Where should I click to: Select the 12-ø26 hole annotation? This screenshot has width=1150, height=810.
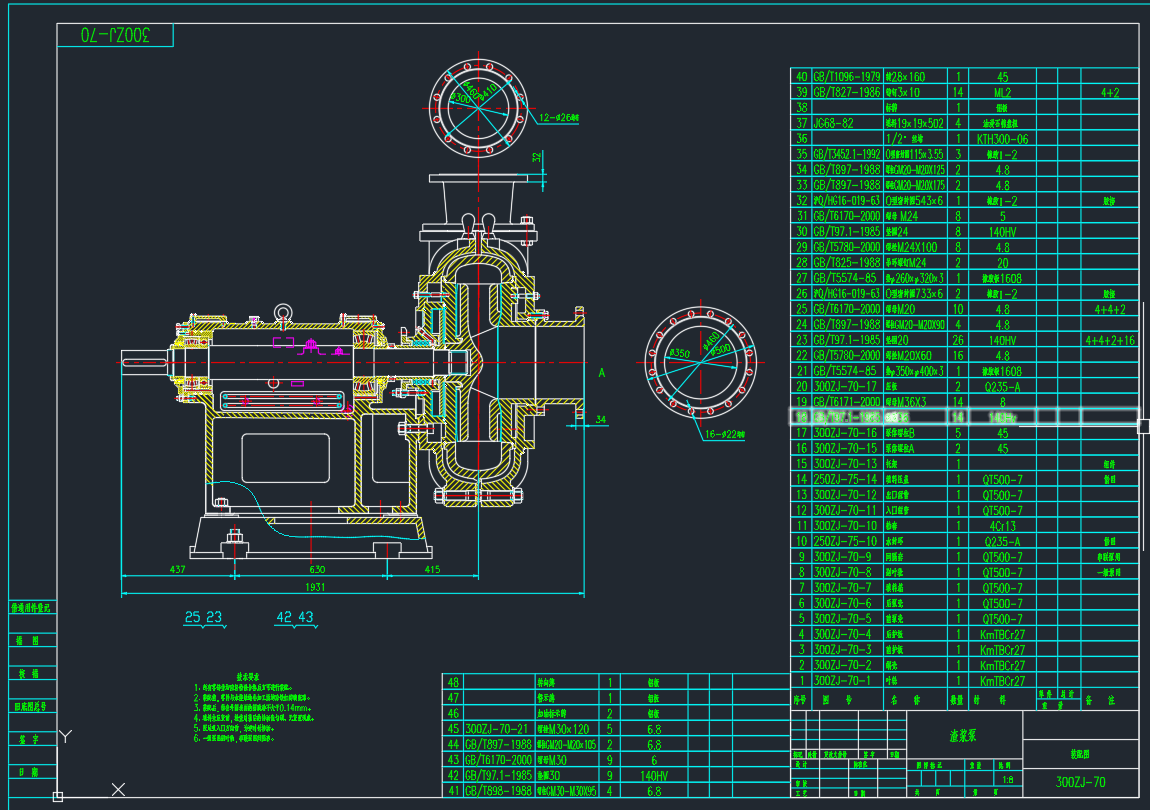(x=559, y=118)
